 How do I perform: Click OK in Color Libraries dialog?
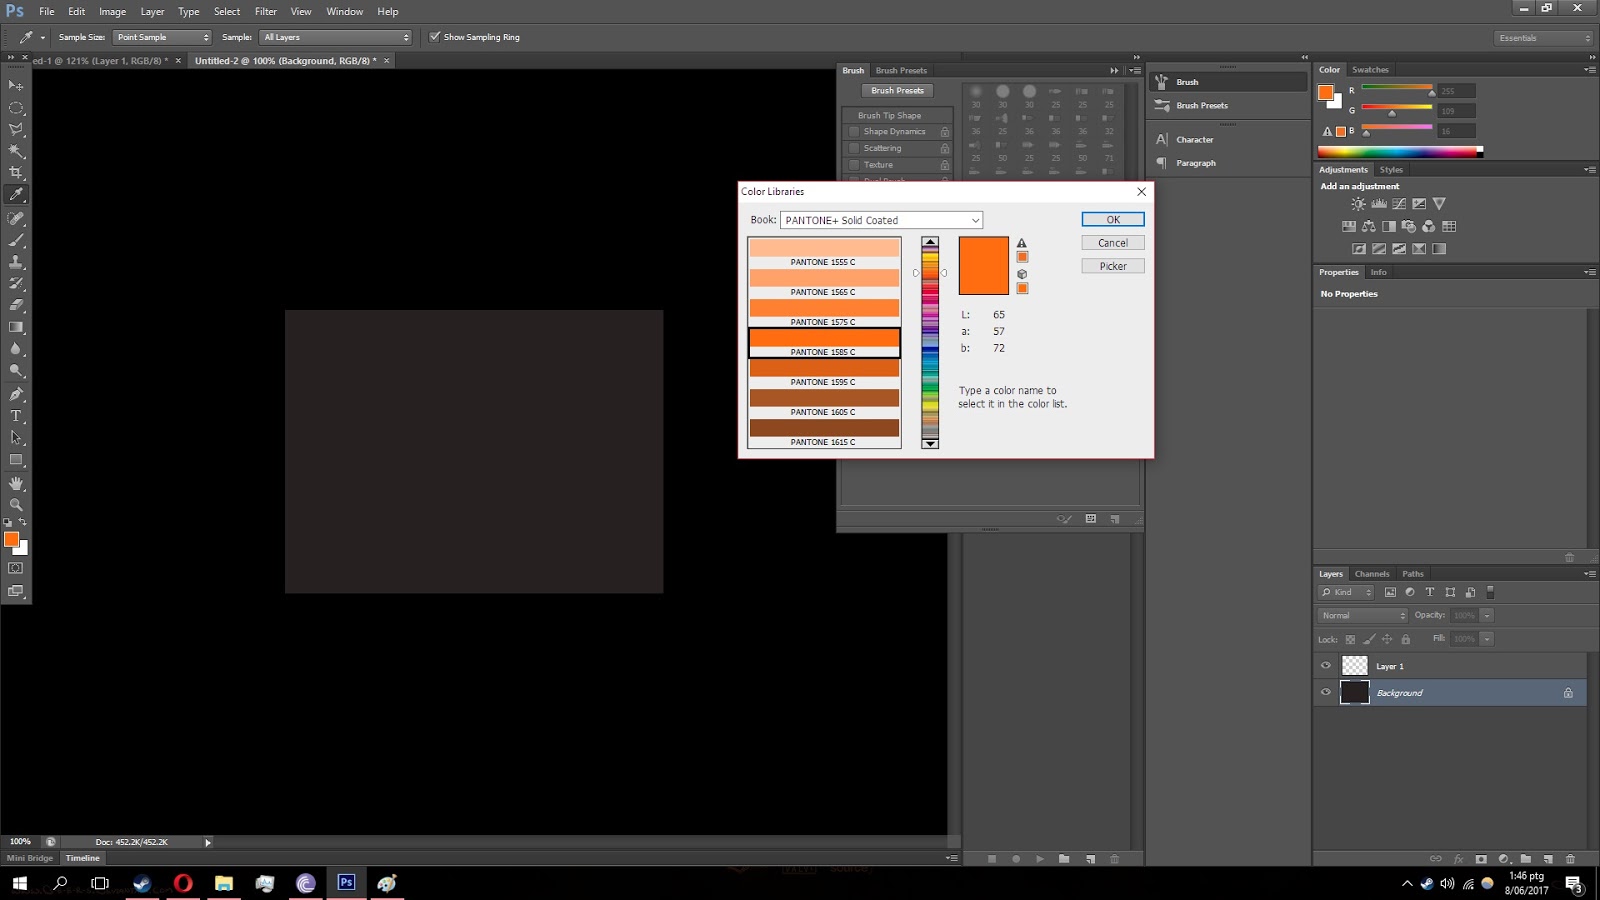[x=1113, y=220]
